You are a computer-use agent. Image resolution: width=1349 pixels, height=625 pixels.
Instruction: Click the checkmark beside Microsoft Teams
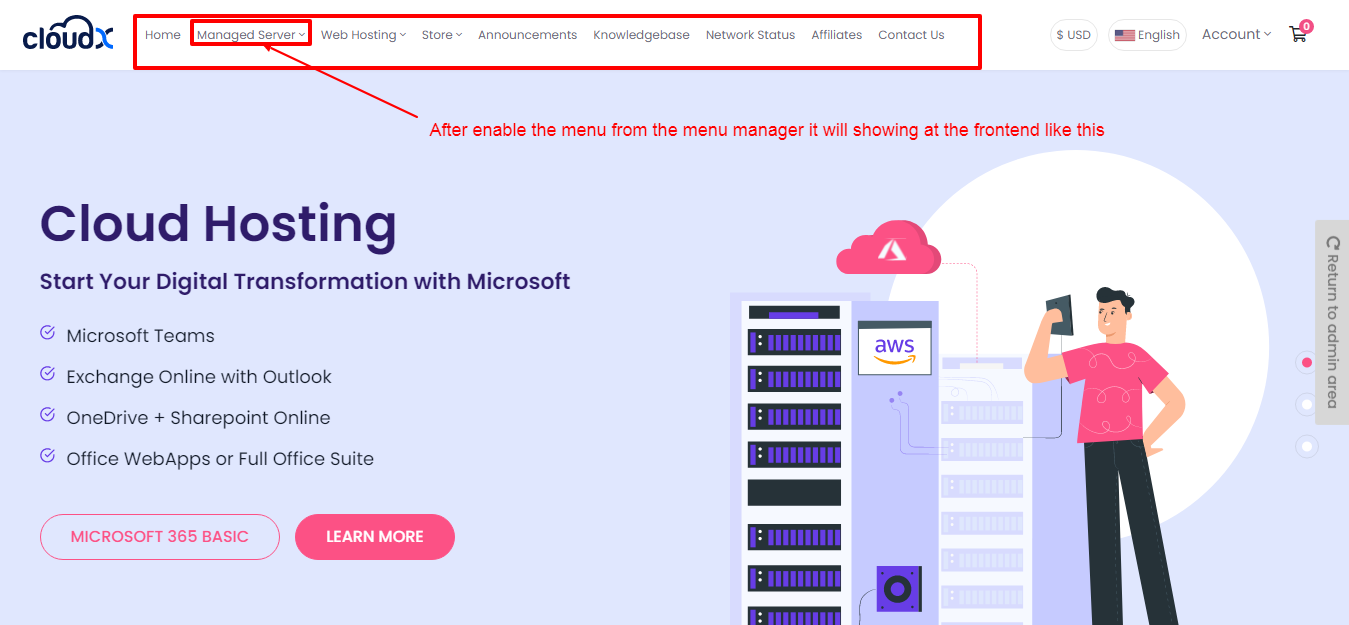coord(47,333)
